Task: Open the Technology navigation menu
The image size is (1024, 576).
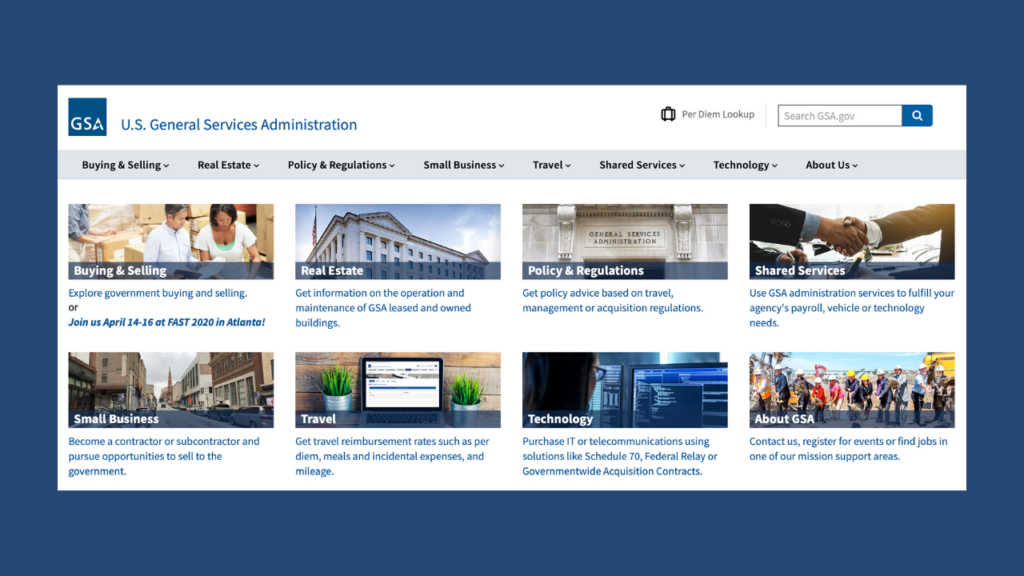Action: [x=745, y=165]
